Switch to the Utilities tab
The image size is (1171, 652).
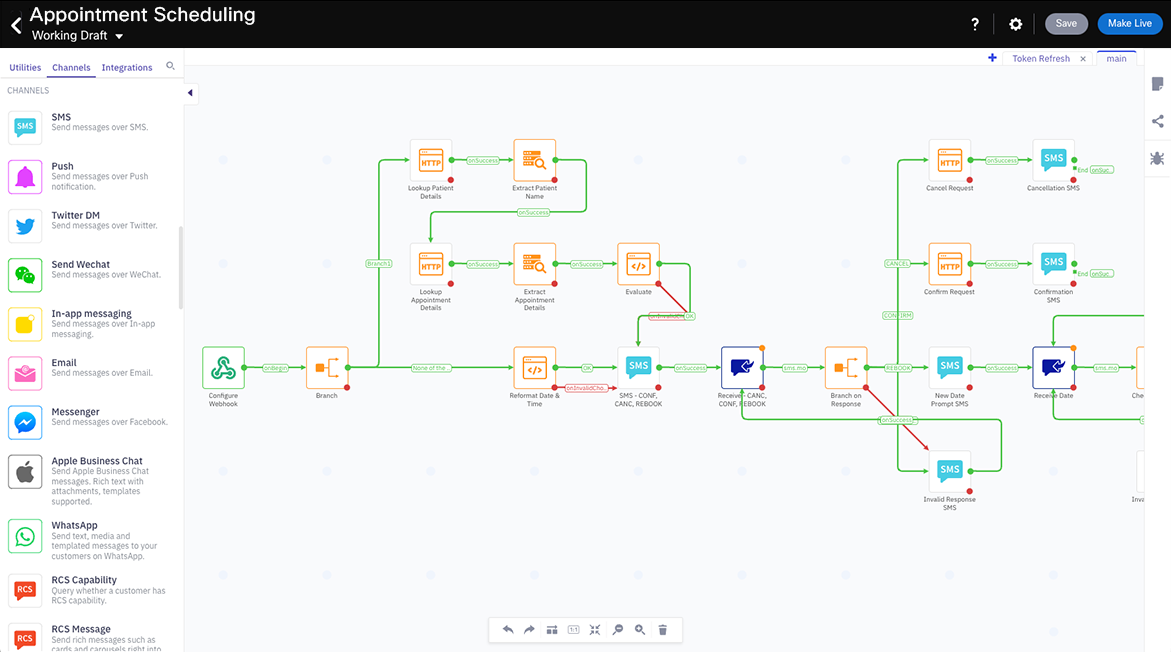tap(24, 67)
